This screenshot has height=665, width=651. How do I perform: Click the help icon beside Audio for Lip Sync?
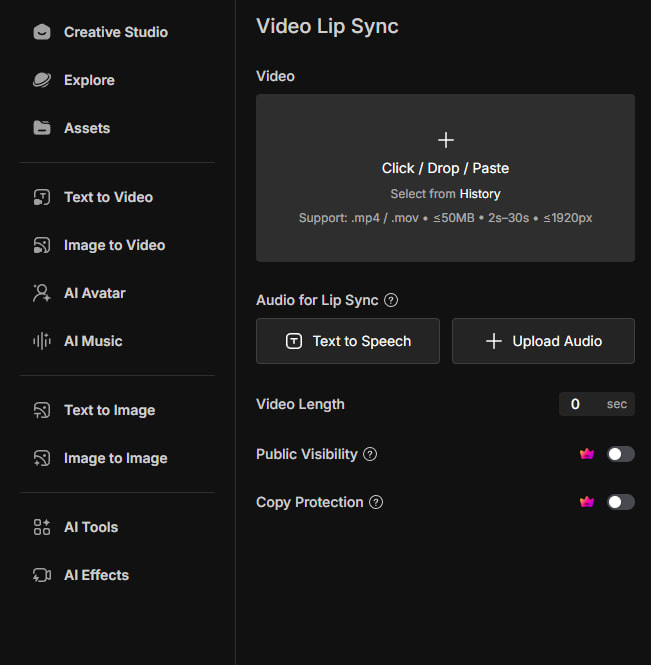pyautogui.click(x=391, y=300)
